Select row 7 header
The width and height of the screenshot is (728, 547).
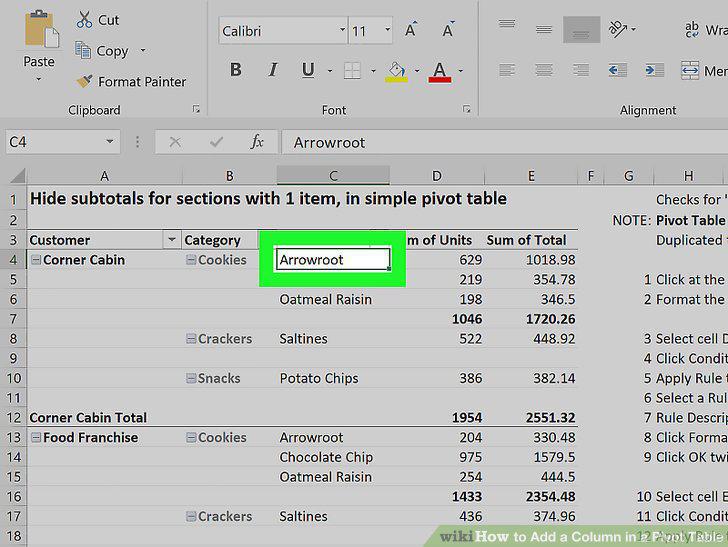tap(13, 319)
